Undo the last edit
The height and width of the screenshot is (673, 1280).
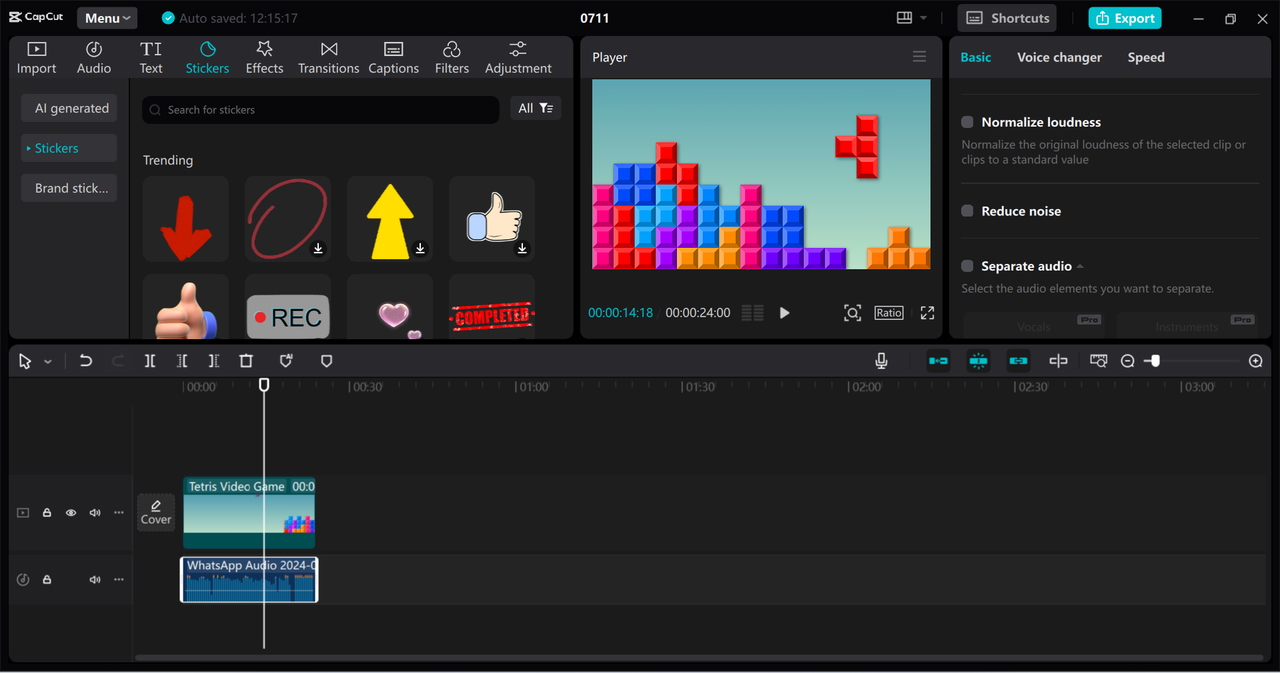coord(86,361)
